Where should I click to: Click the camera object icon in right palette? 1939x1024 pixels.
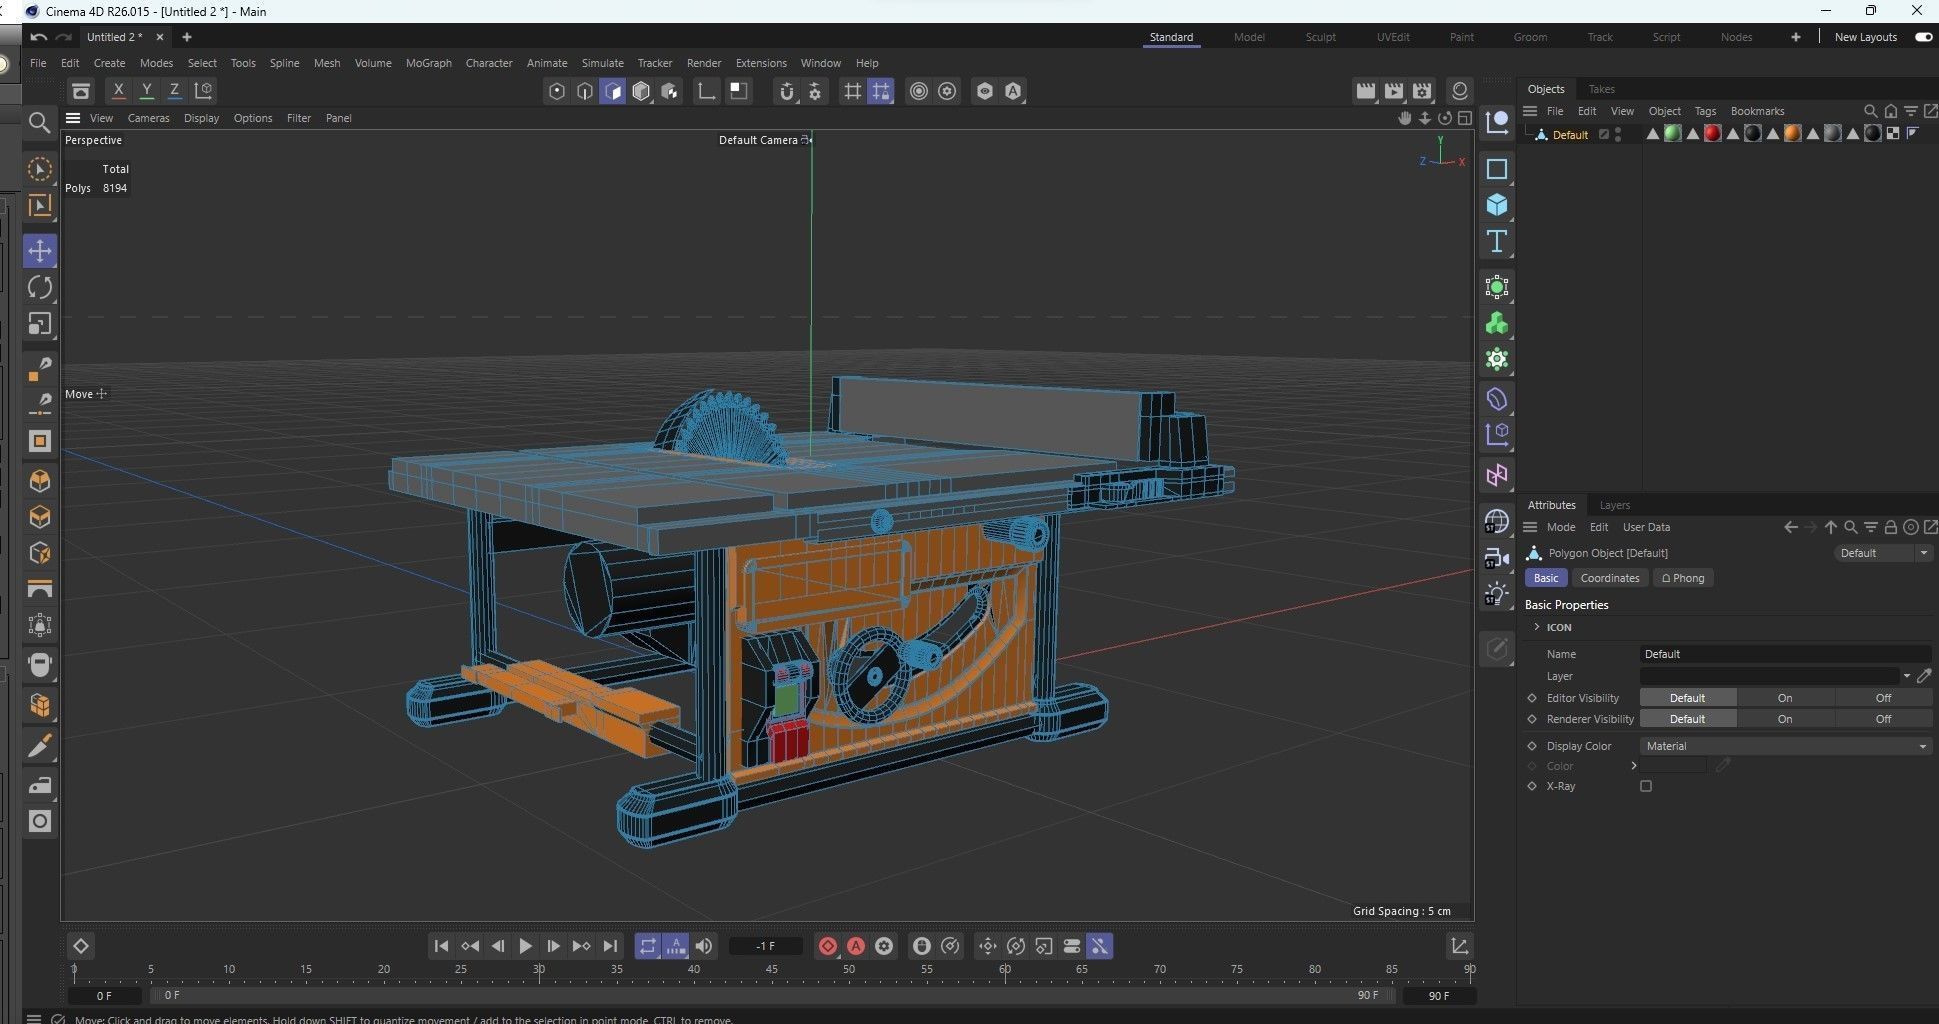pyautogui.click(x=1497, y=558)
